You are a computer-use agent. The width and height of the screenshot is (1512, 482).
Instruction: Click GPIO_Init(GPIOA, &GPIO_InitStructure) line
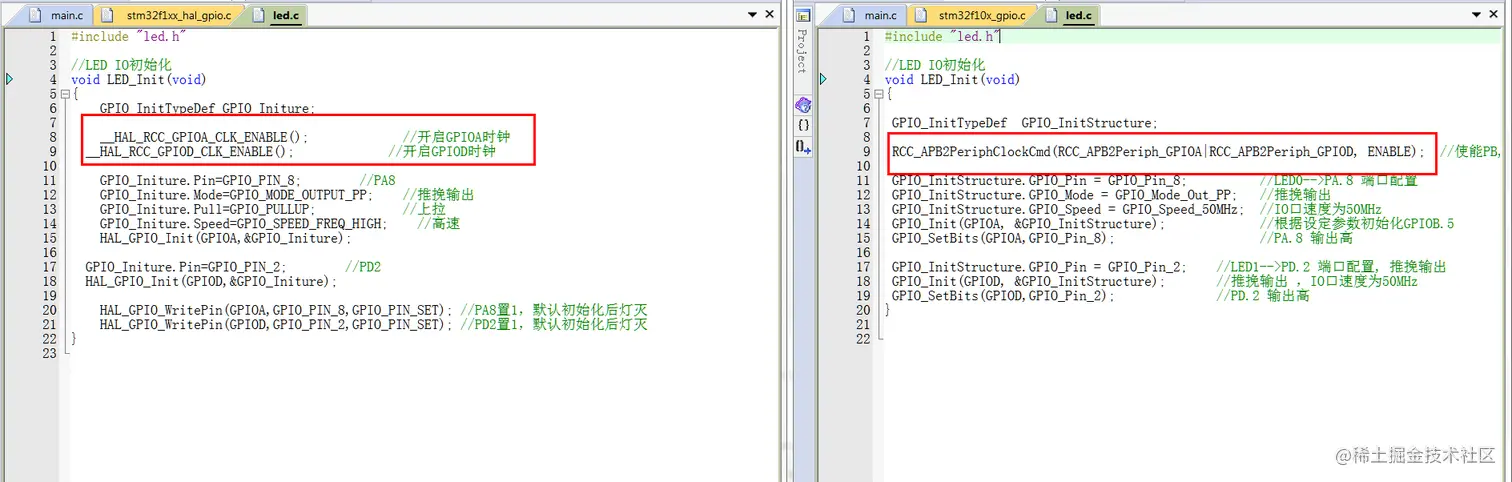coord(1029,224)
